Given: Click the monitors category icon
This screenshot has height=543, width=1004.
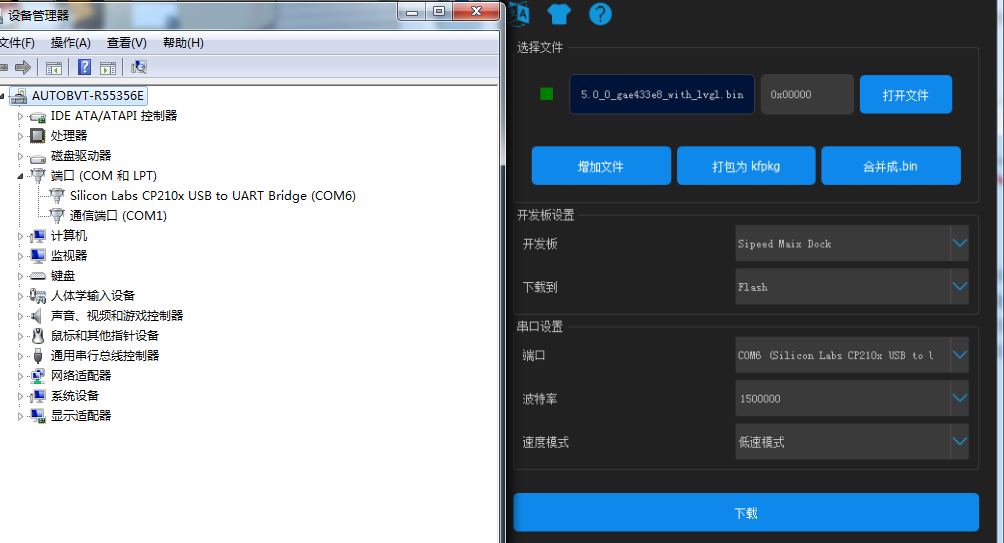Looking at the screenshot, I should click(38, 255).
